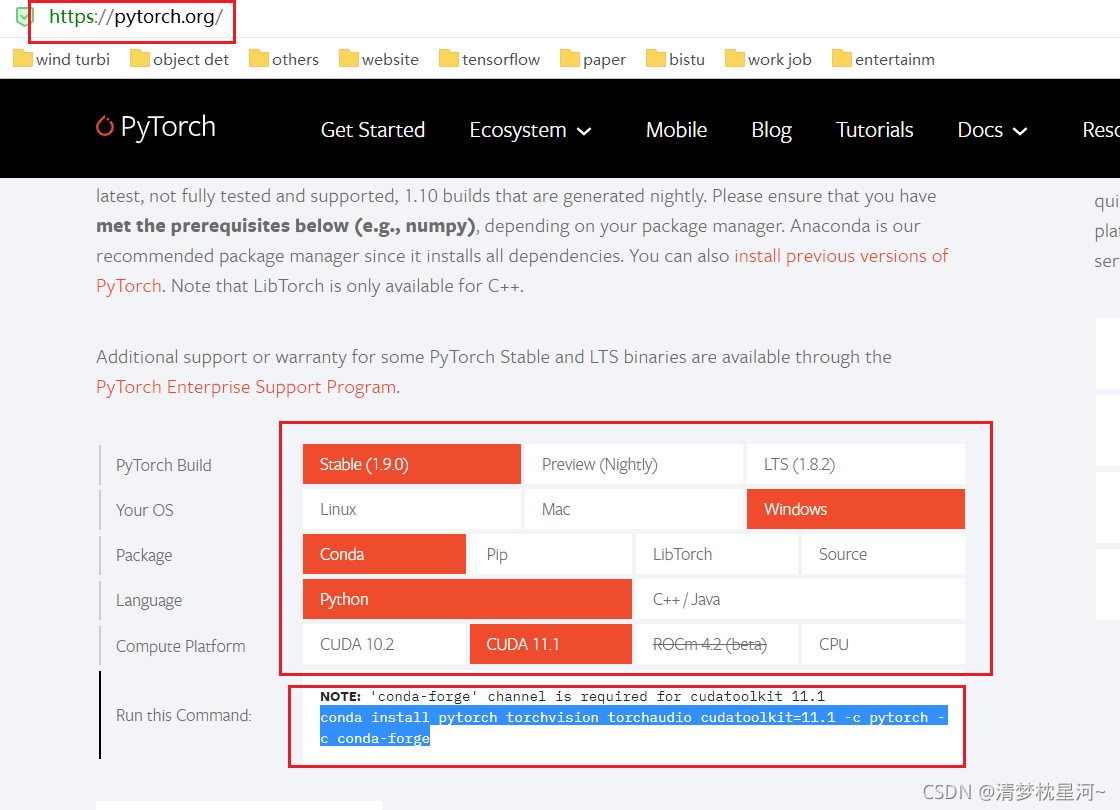Open the Tutorials nav item
The image size is (1120, 810).
(874, 130)
